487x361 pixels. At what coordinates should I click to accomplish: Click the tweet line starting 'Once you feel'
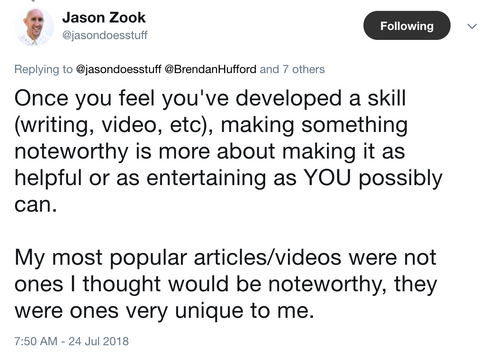coord(210,99)
